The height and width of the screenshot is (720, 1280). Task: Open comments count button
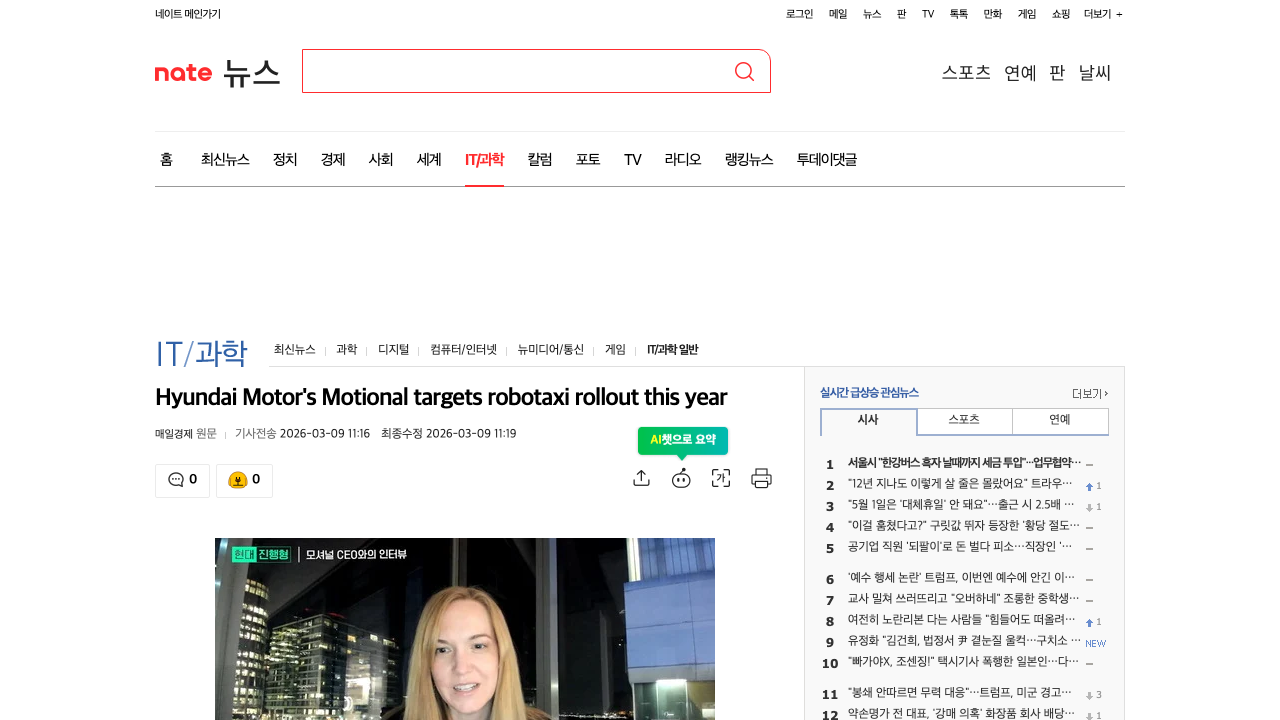182,480
